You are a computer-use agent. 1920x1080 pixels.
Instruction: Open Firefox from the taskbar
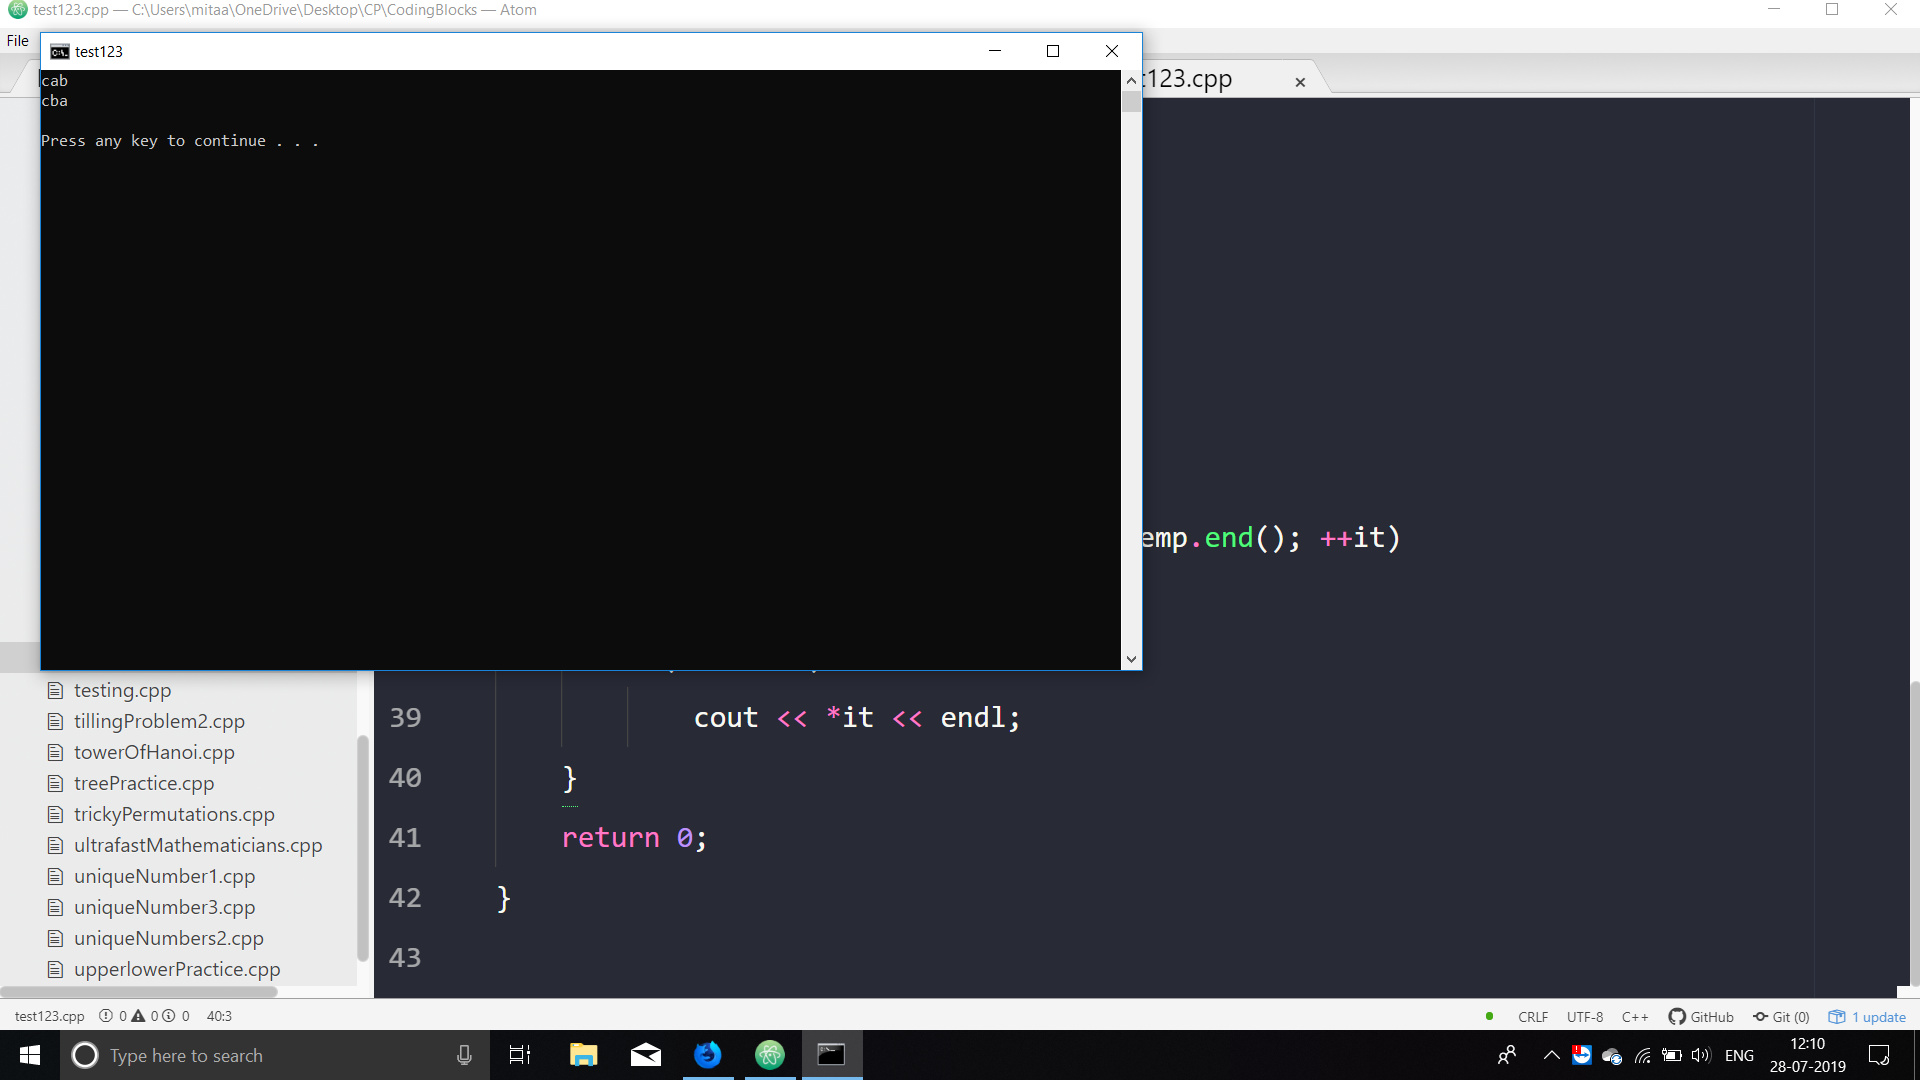coord(707,1055)
